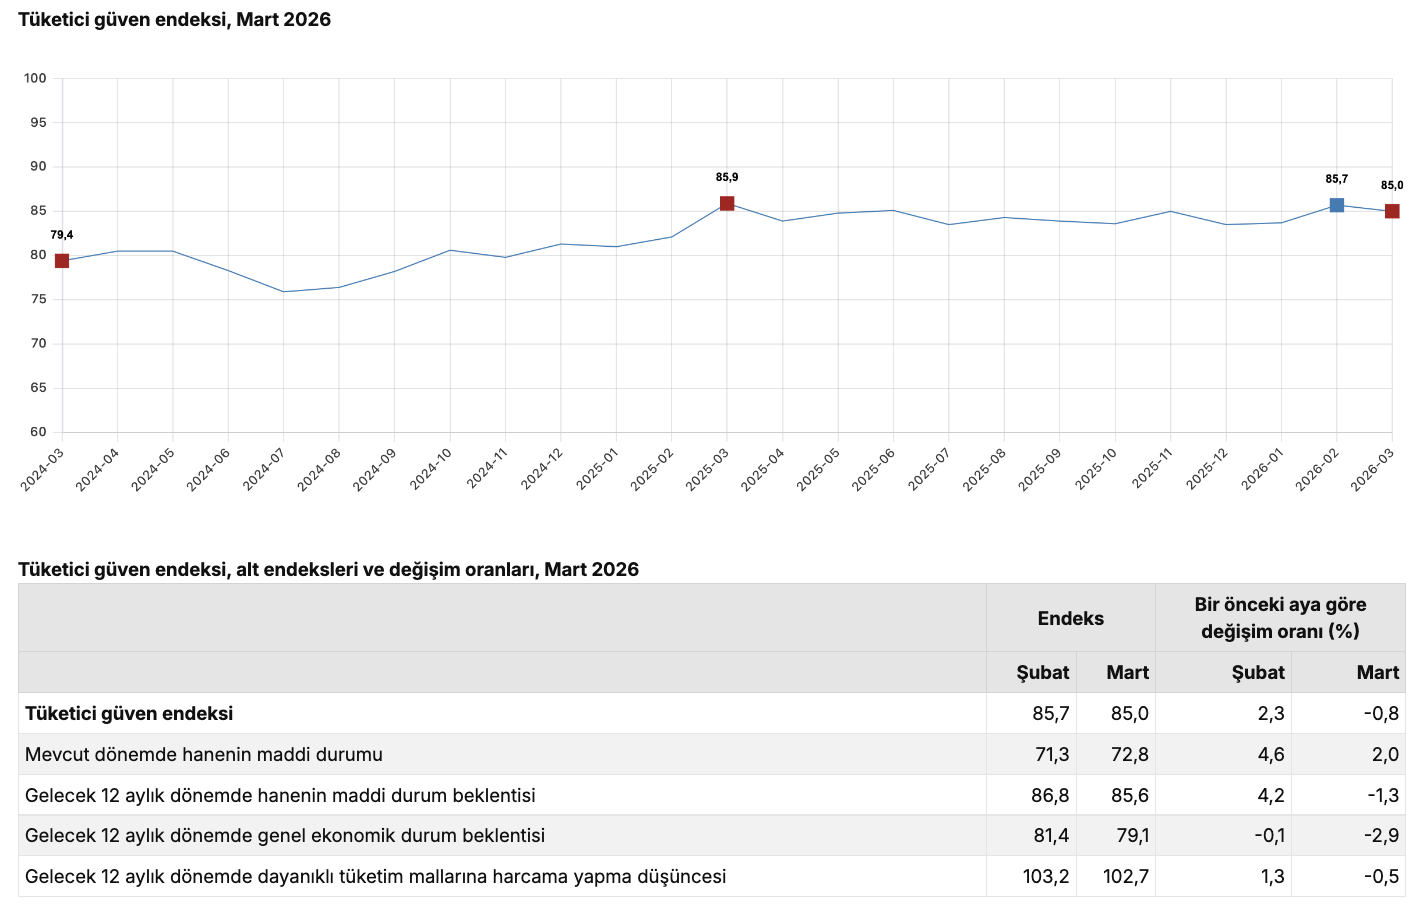Select the 'genel ekonomik durum beklentisi' row label
This screenshot has width=1424, height=914.
285,835
